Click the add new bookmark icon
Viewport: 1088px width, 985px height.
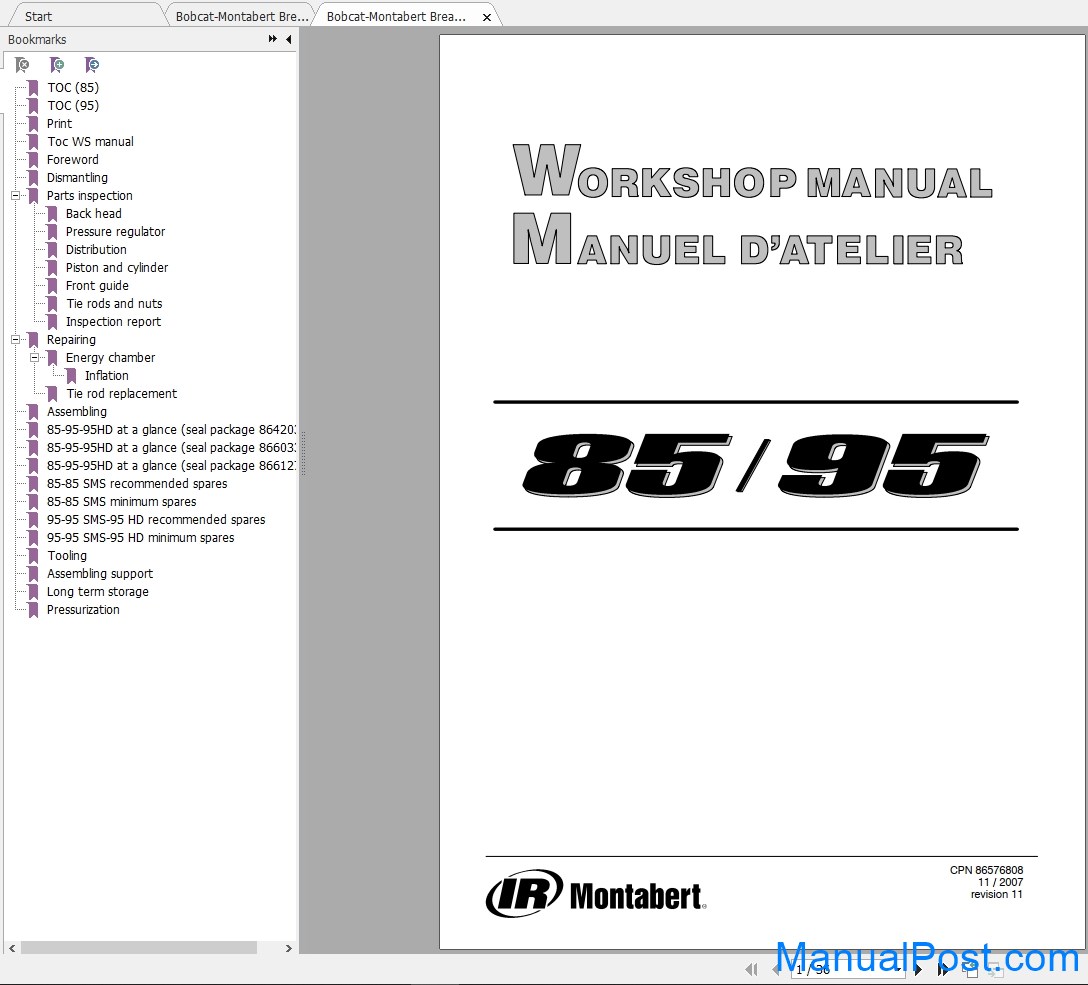point(57,65)
